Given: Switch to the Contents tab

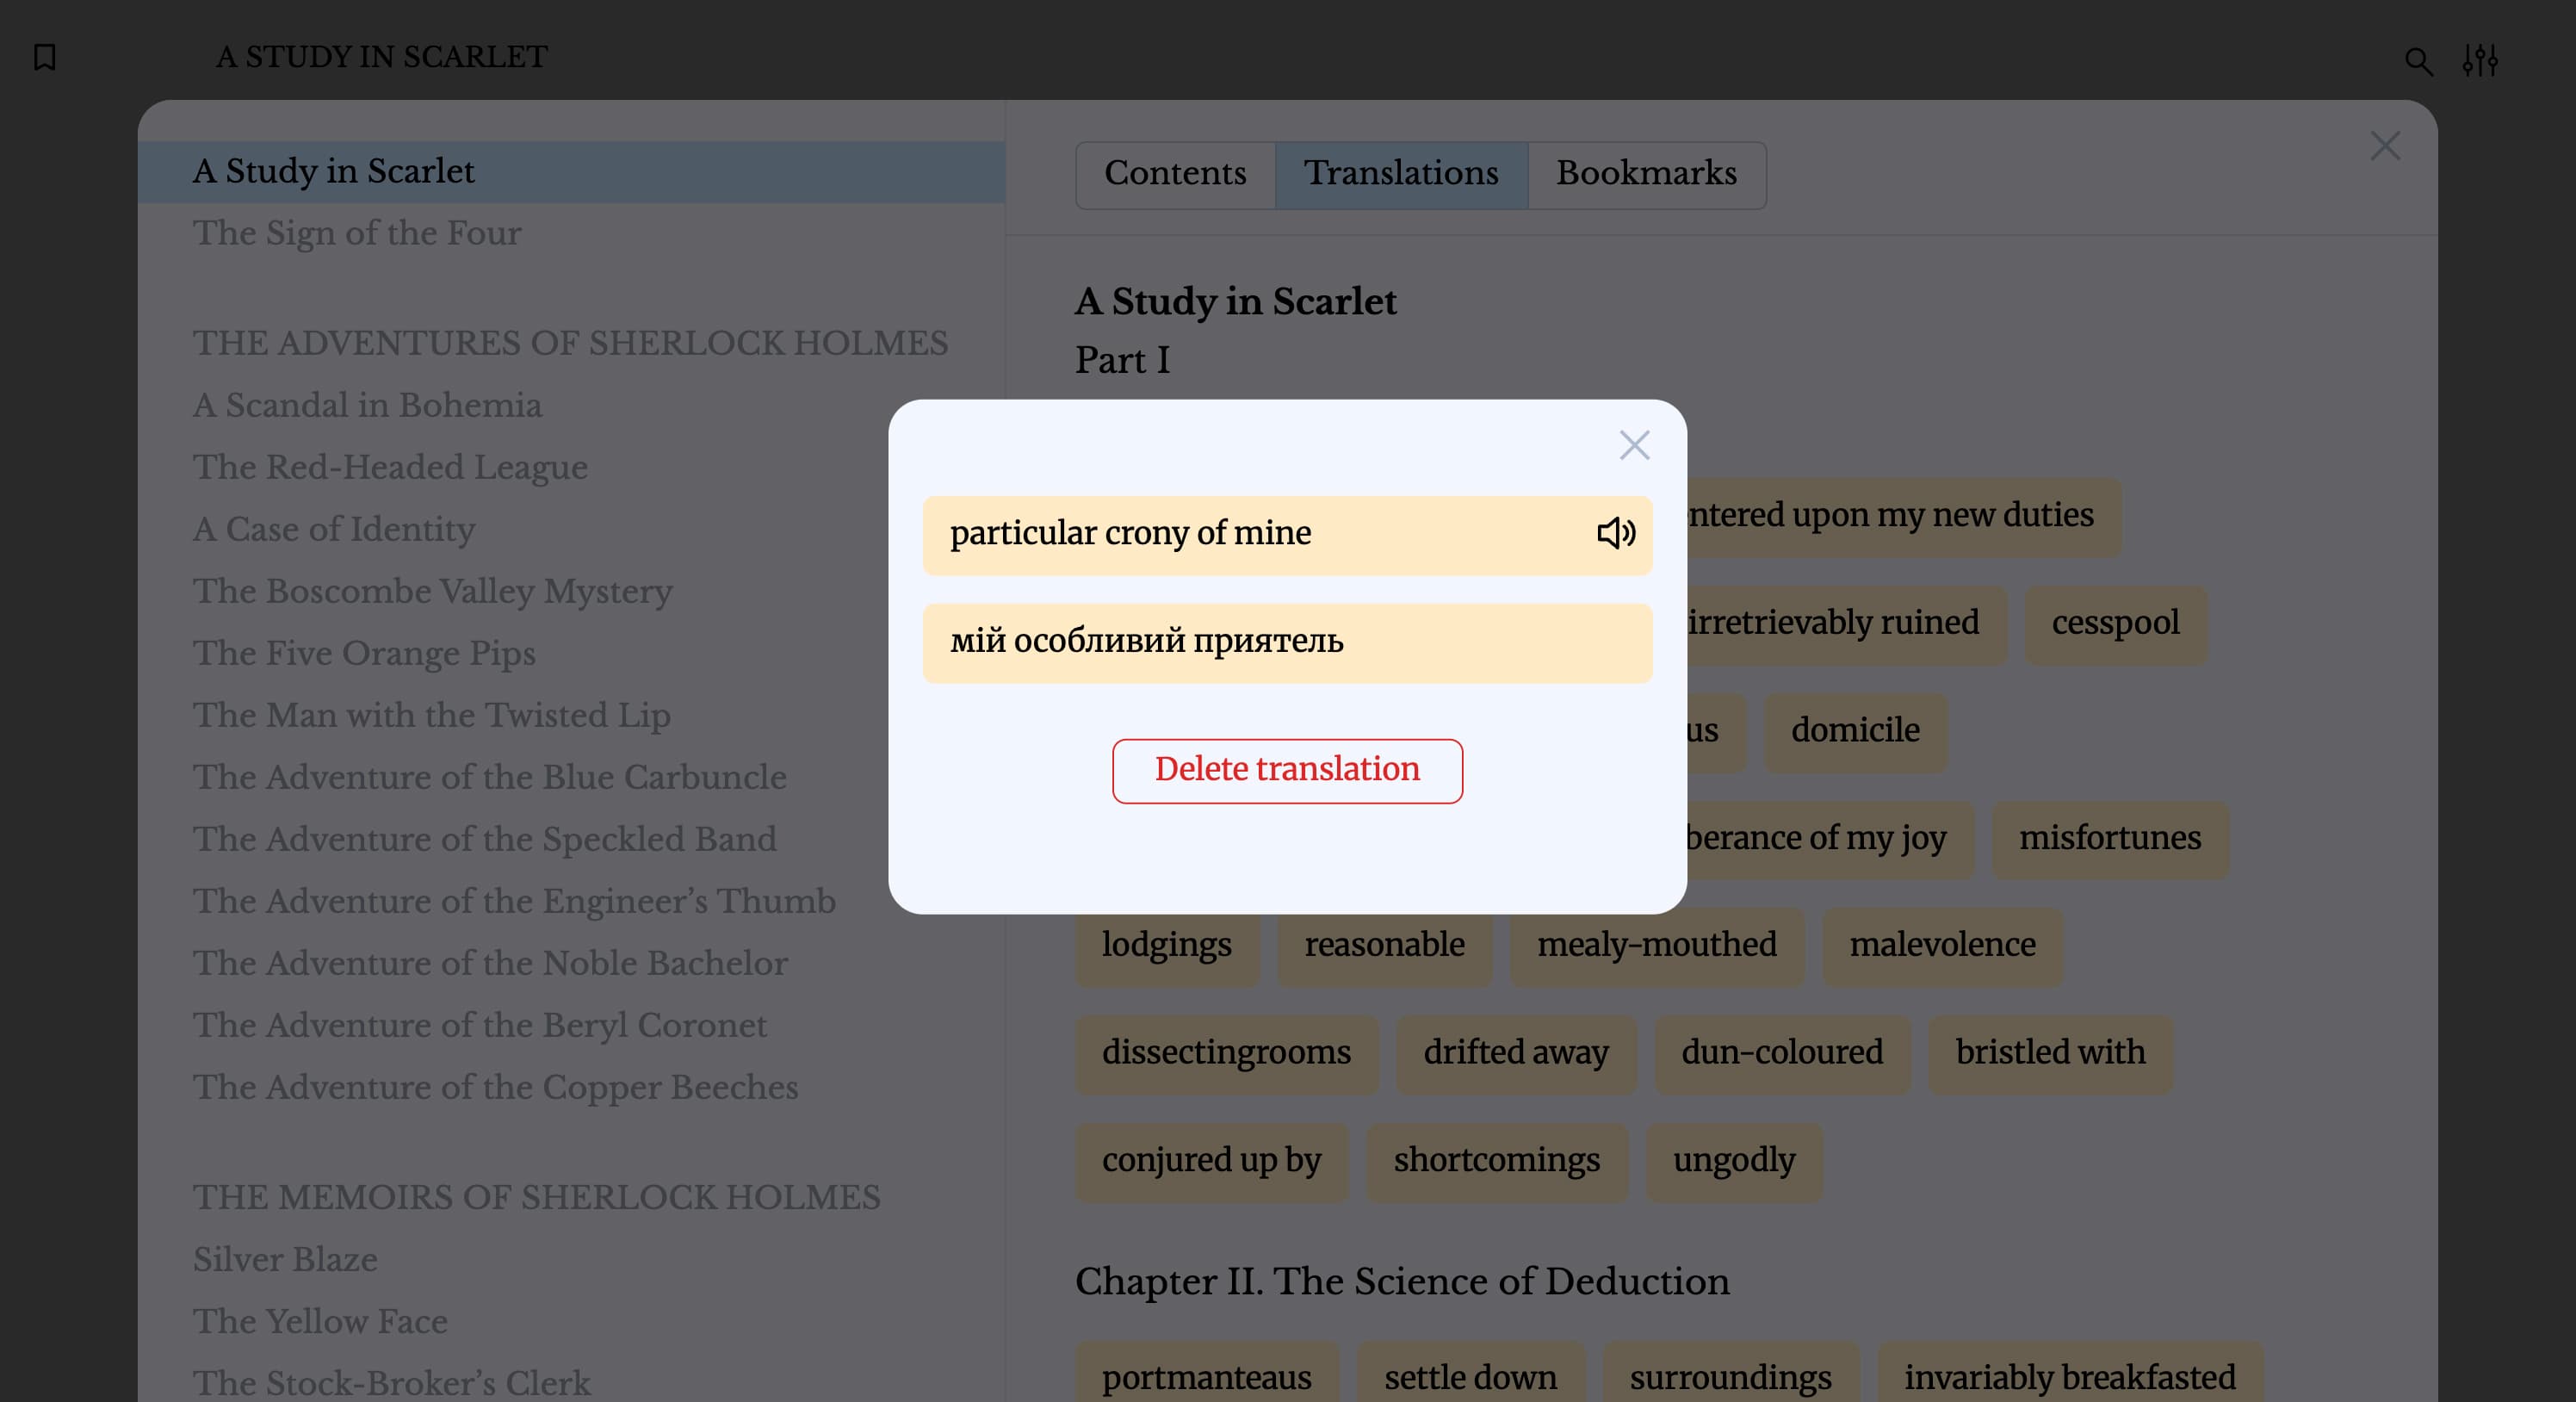Looking at the screenshot, I should [x=1174, y=174].
